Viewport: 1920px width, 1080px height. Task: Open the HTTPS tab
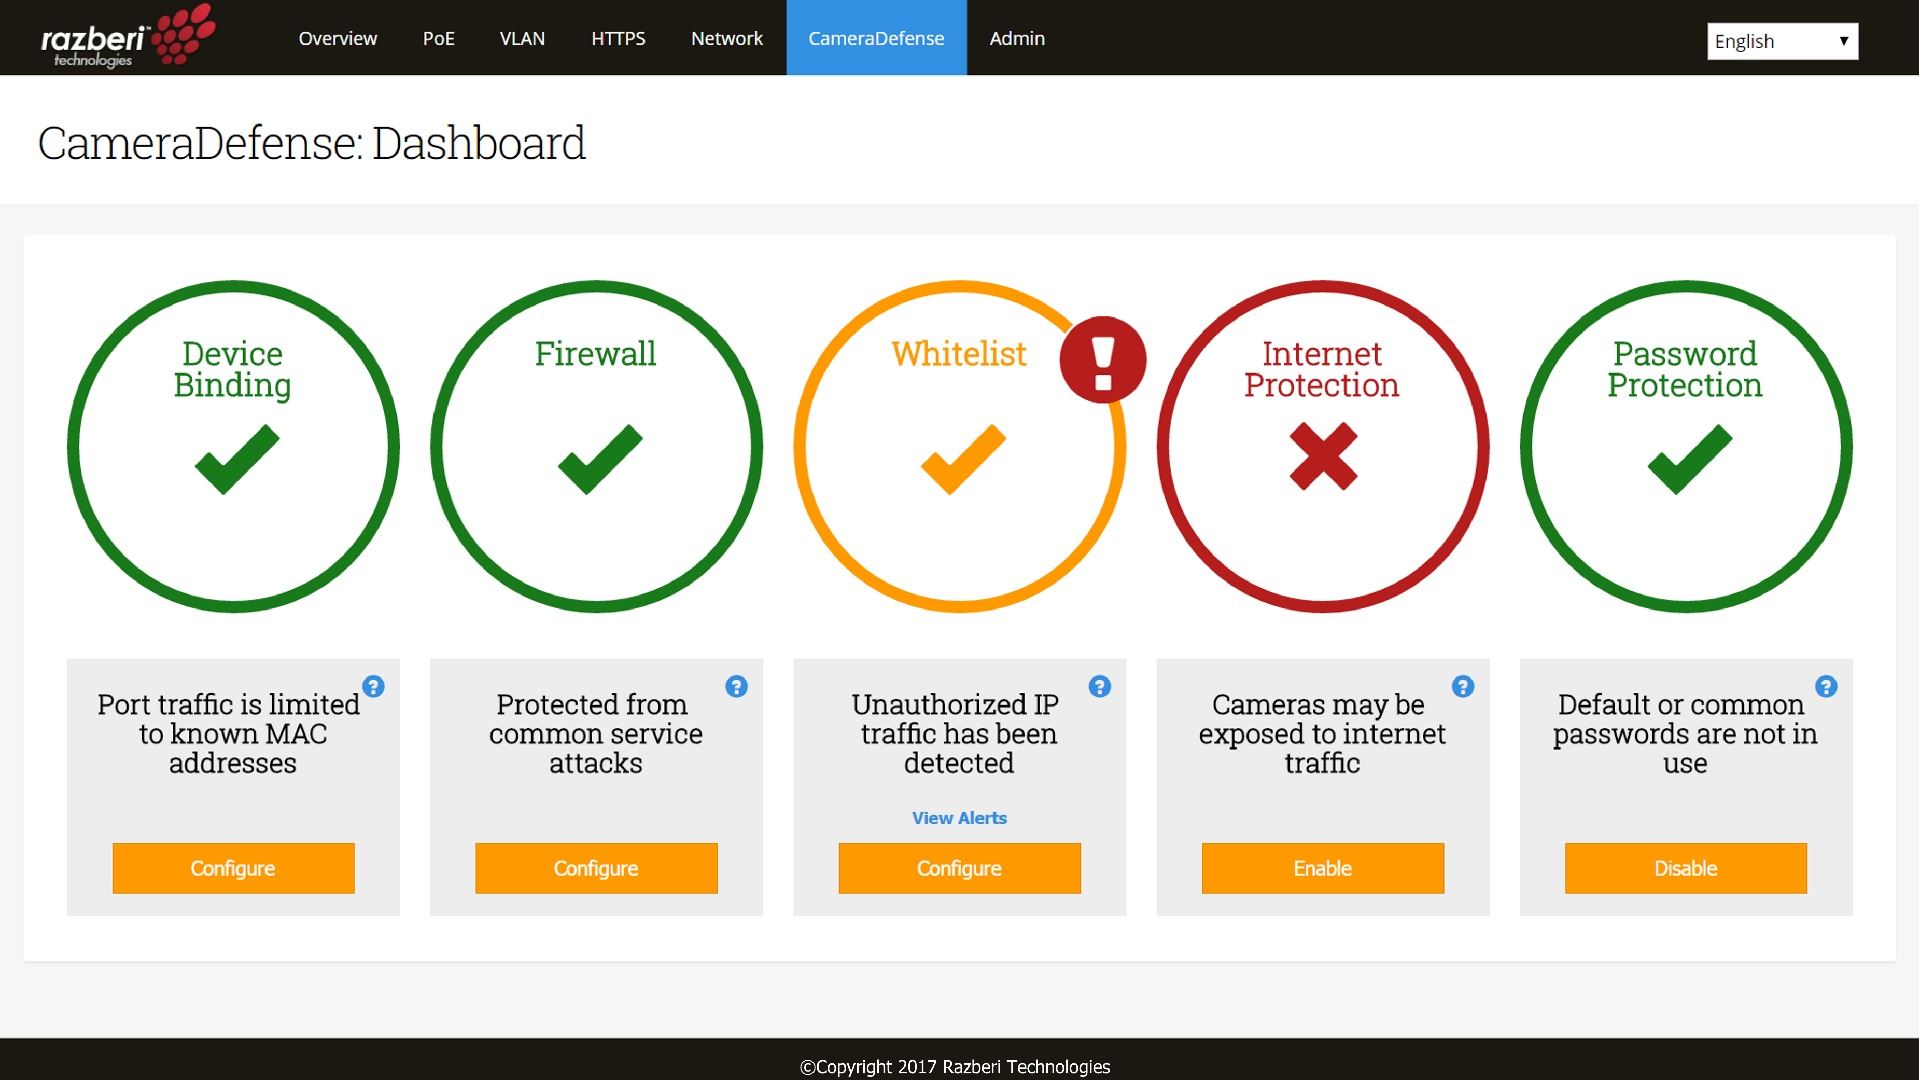pyautogui.click(x=618, y=38)
